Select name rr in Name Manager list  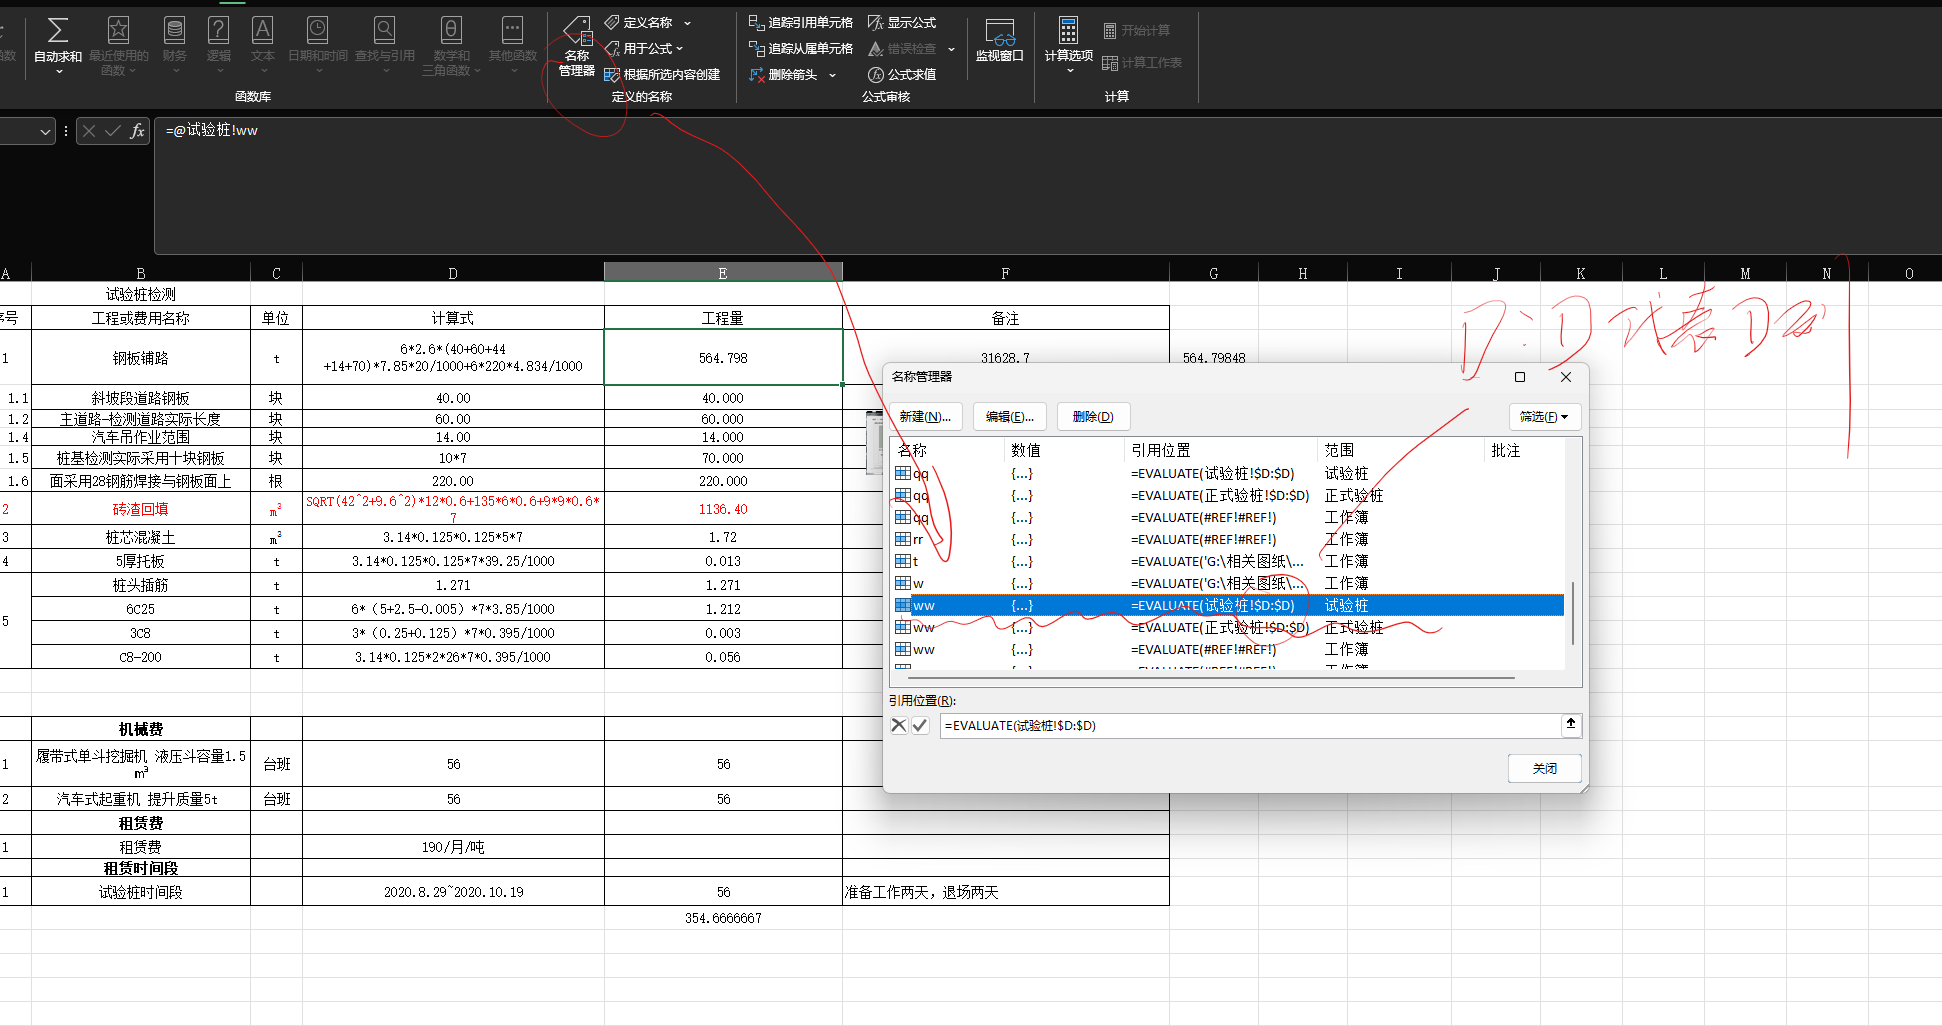(x=1228, y=540)
